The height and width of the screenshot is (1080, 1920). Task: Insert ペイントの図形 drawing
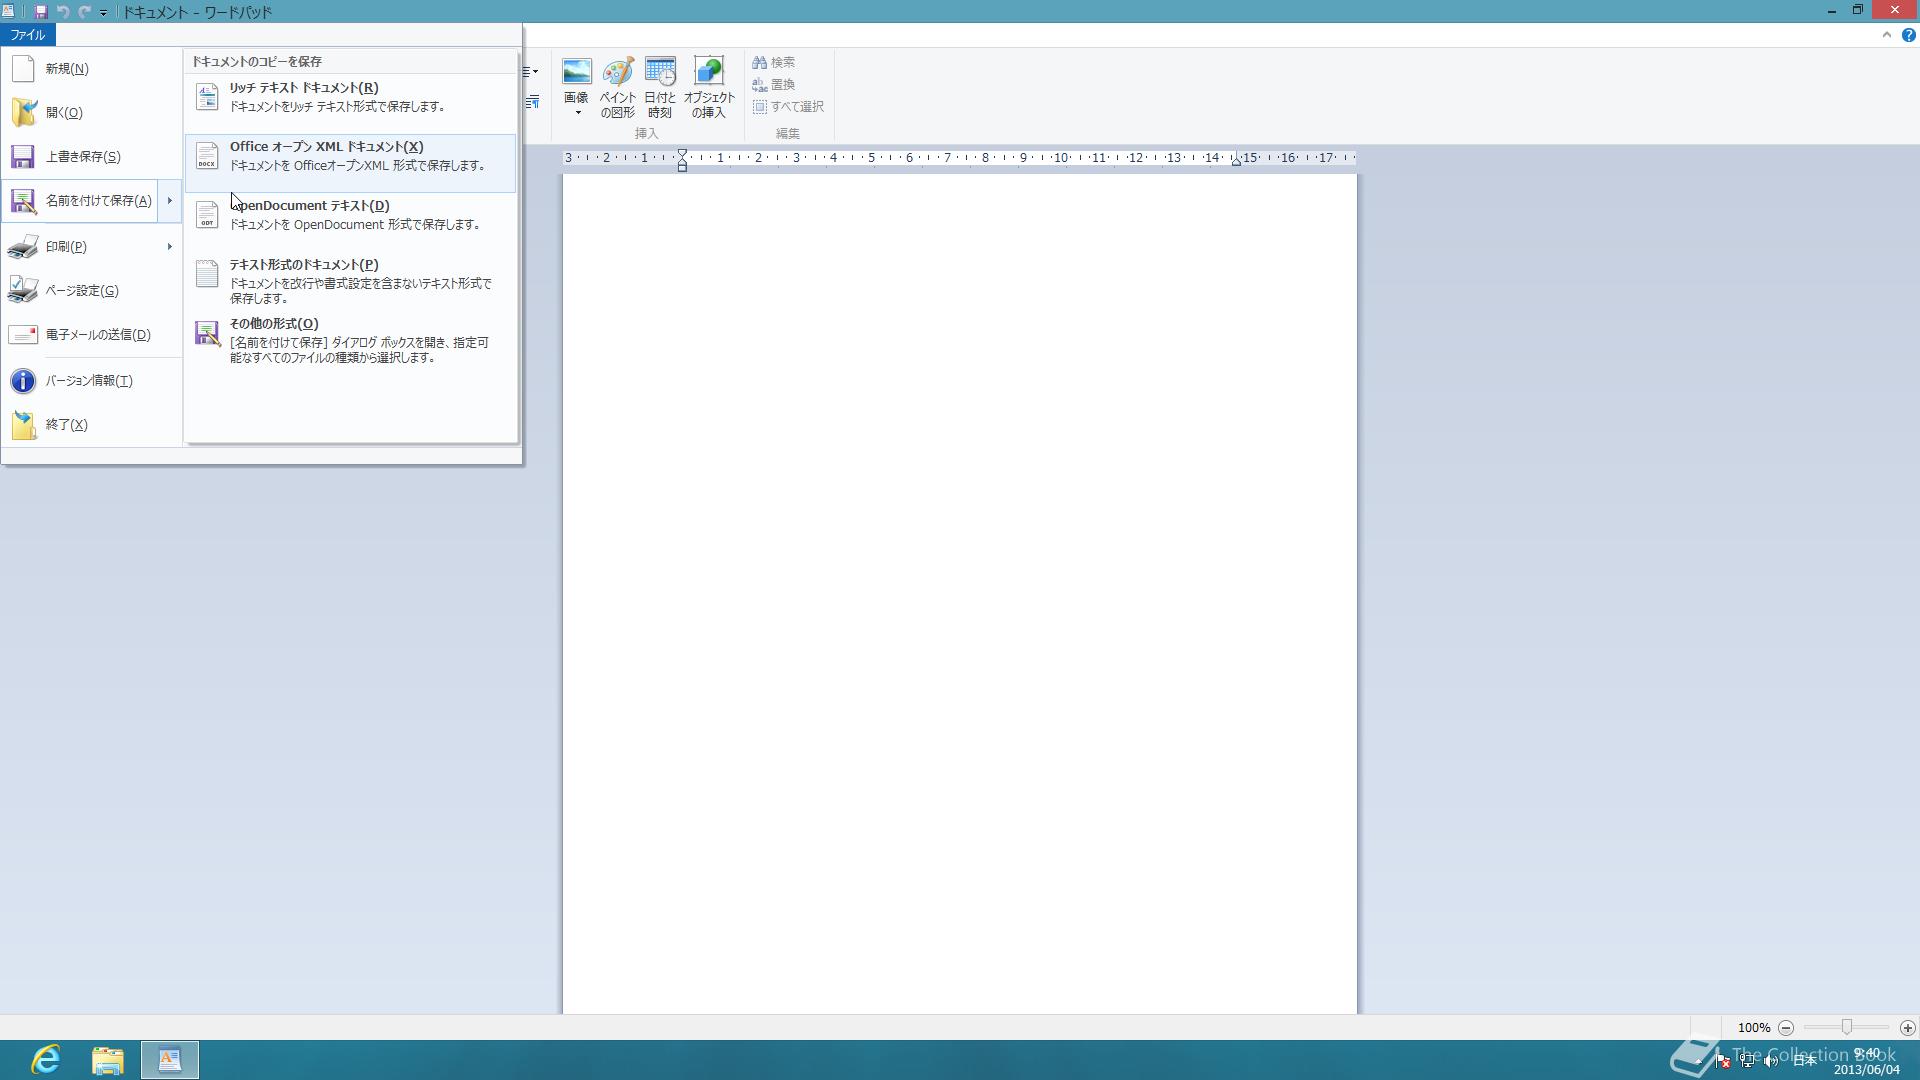(x=618, y=88)
